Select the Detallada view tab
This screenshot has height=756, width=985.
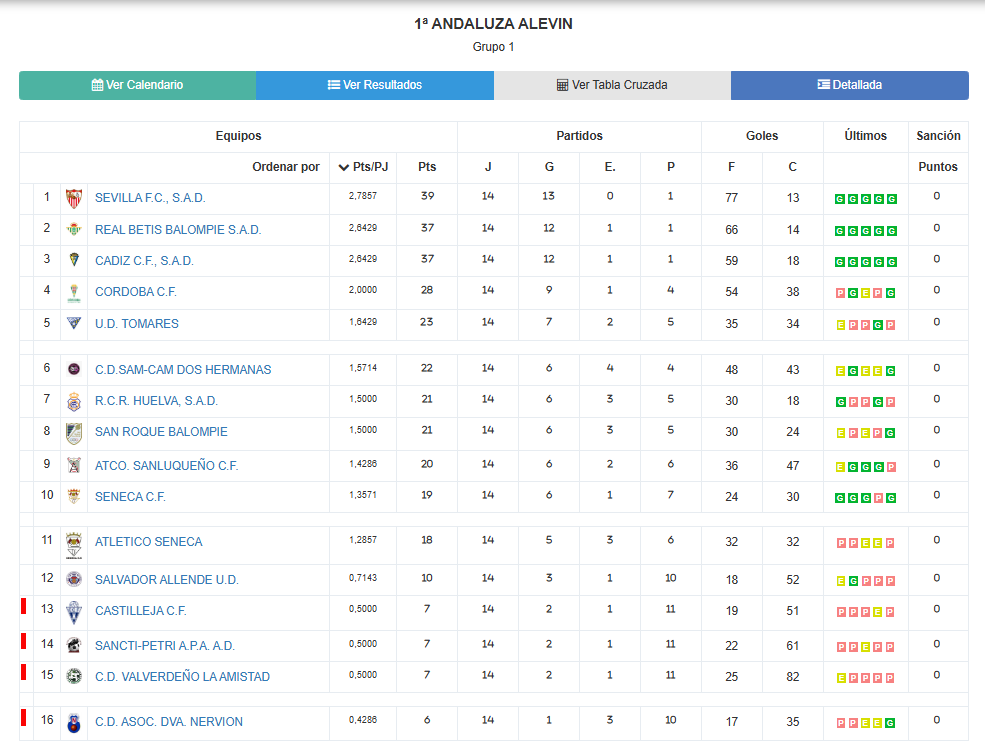tap(849, 85)
